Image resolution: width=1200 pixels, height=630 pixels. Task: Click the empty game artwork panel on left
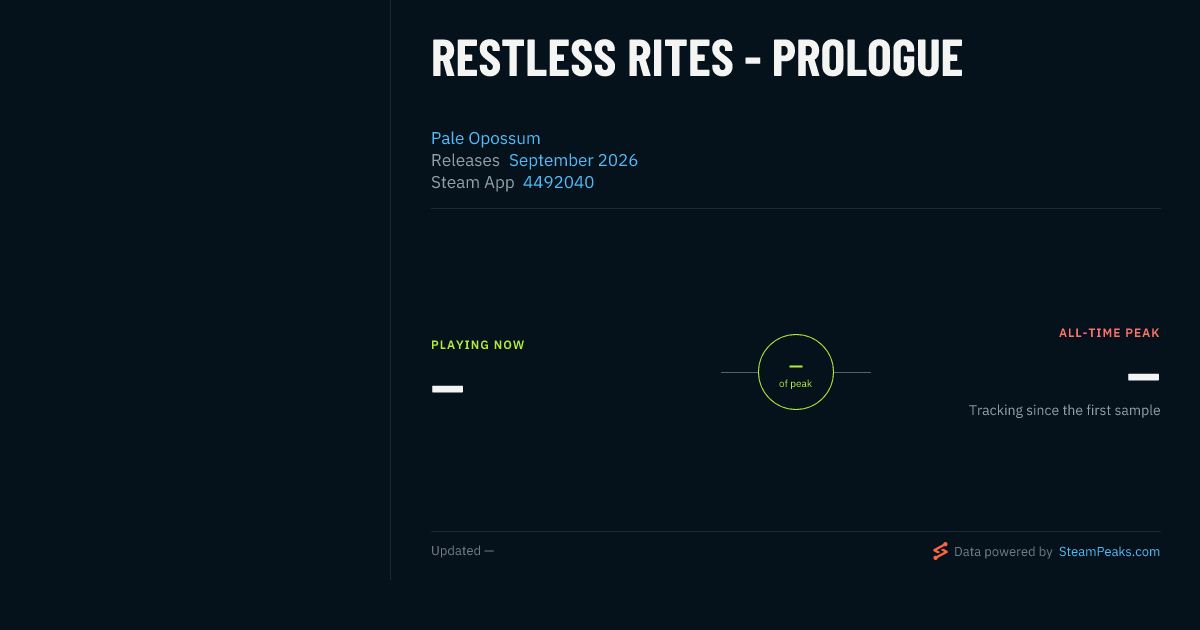195,290
